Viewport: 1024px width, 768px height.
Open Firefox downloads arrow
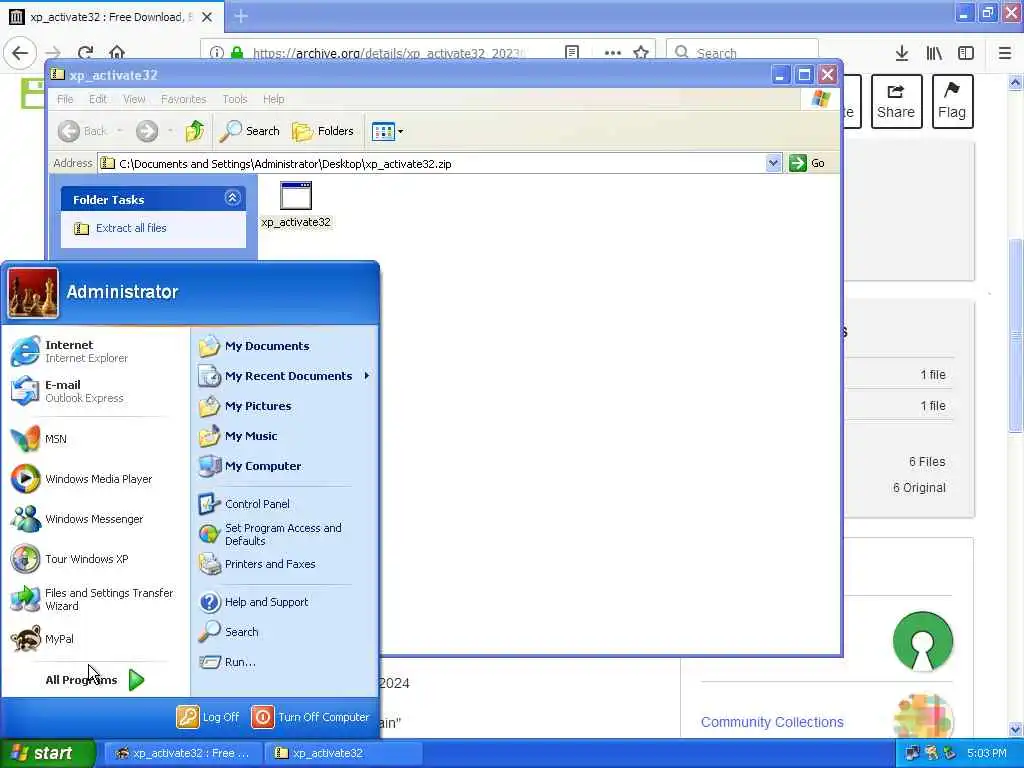tap(901, 53)
